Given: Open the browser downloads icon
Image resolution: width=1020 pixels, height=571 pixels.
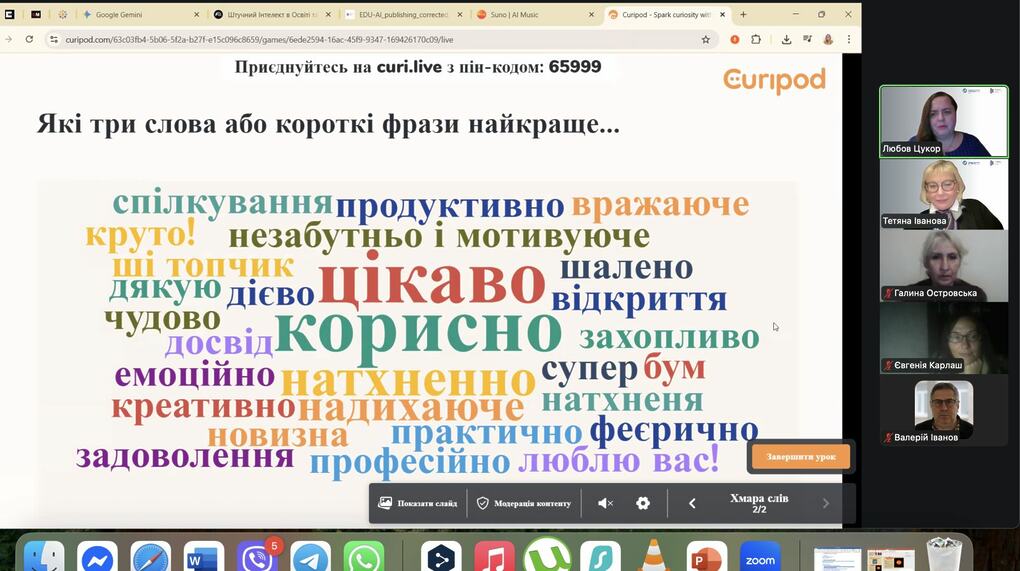Looking at the screenshot, I should tap(786, 39).
